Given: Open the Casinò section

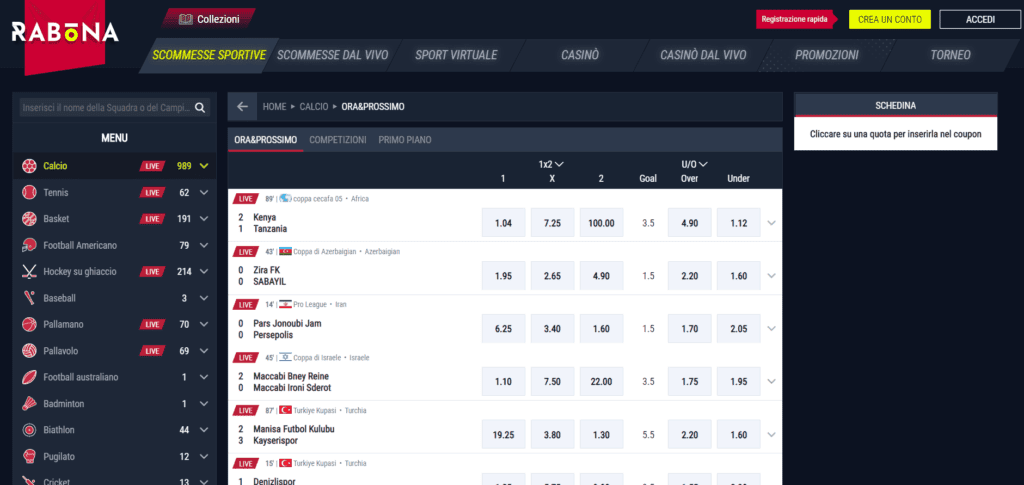Looking at the screenshot, I should point(580,55).
